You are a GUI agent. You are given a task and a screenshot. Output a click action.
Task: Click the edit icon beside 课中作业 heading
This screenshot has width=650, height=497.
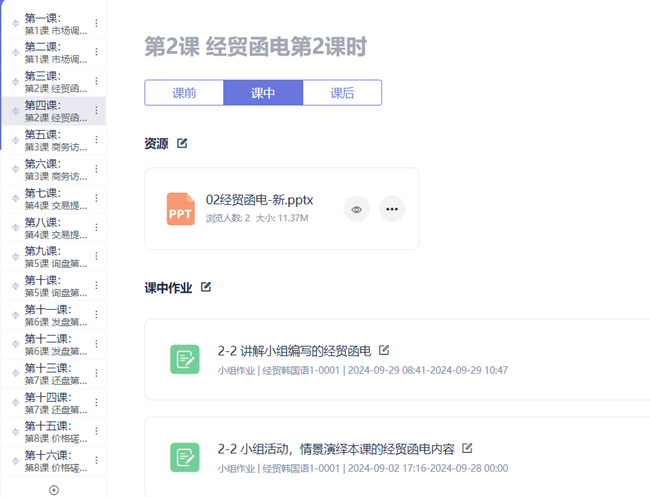(x=206, y=287)
